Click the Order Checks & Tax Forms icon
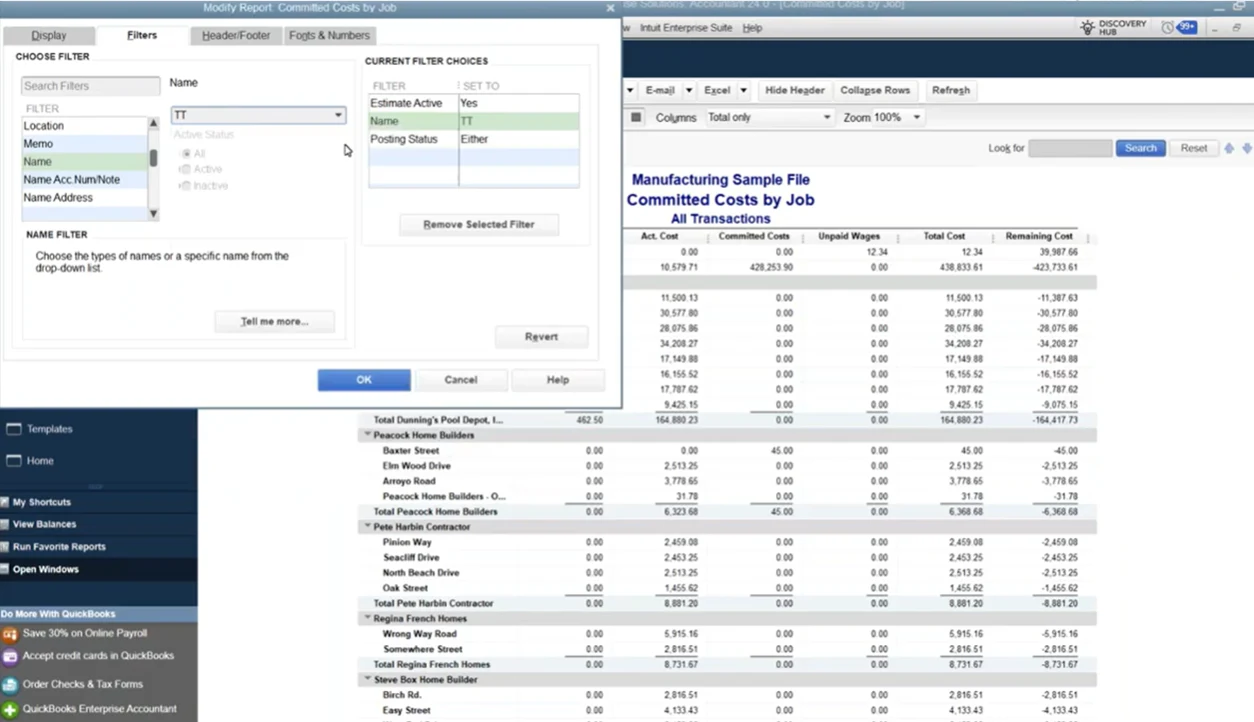This screenshot has height=722, width=1254. (10, 685)
